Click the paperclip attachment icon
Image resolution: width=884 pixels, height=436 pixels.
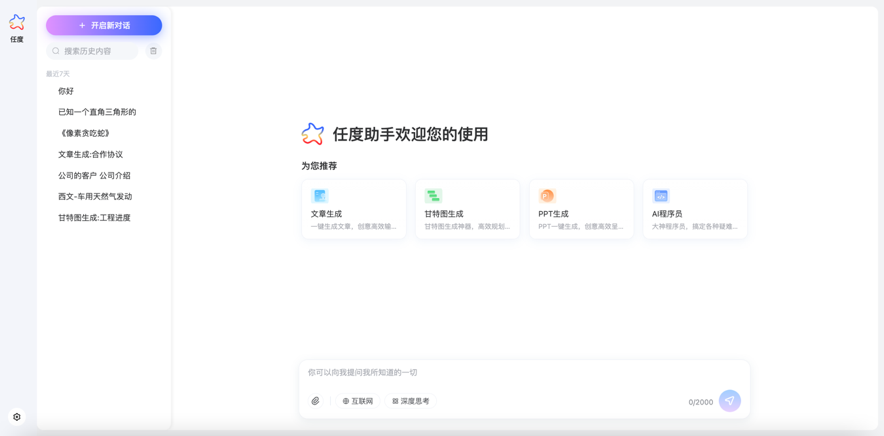pyautogui.click(x=316, y=401)
